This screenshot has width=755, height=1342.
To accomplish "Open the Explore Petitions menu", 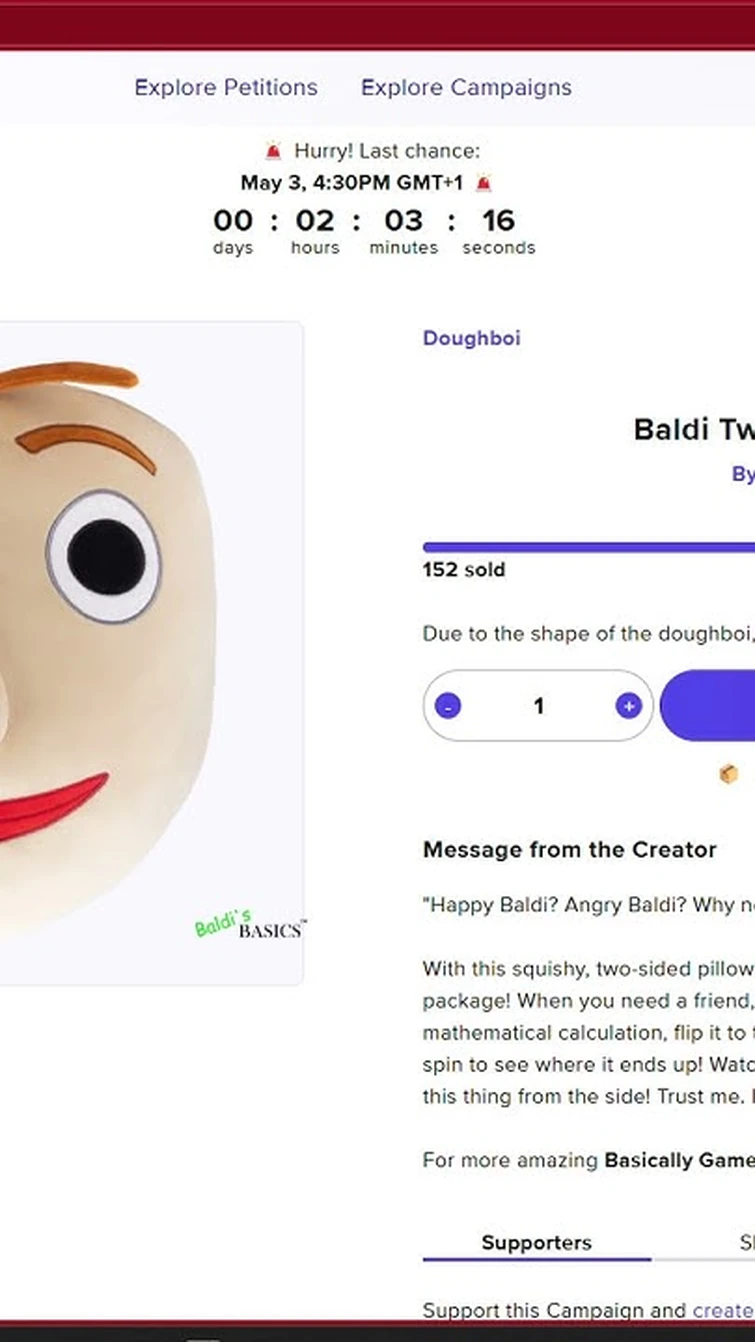I will point(225,88).
